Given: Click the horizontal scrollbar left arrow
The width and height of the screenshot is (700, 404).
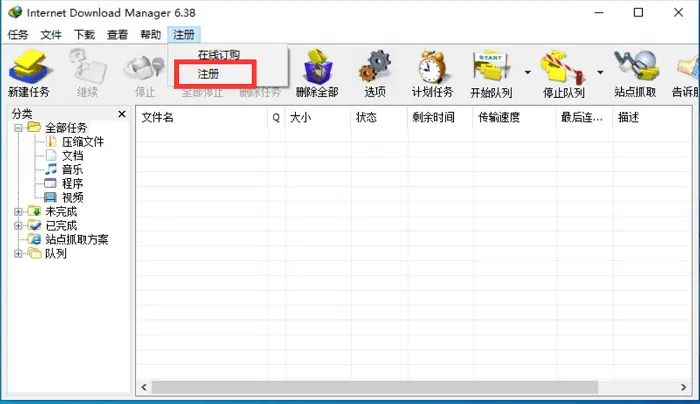Looking at the screenshot, I should (144, 387).
